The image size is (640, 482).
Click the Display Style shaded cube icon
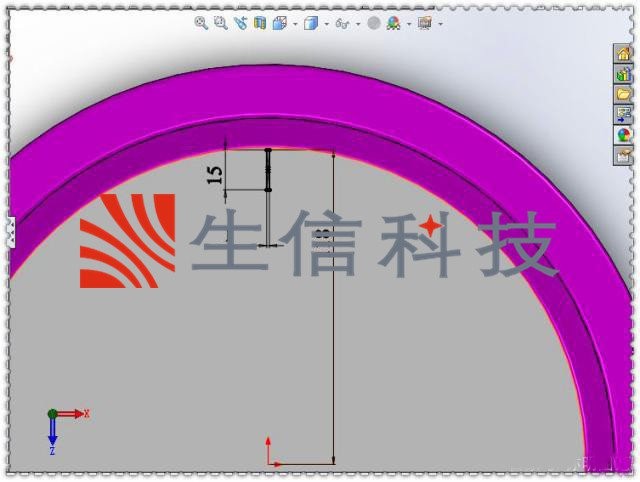pyautogui.click(x=311, y=23)
